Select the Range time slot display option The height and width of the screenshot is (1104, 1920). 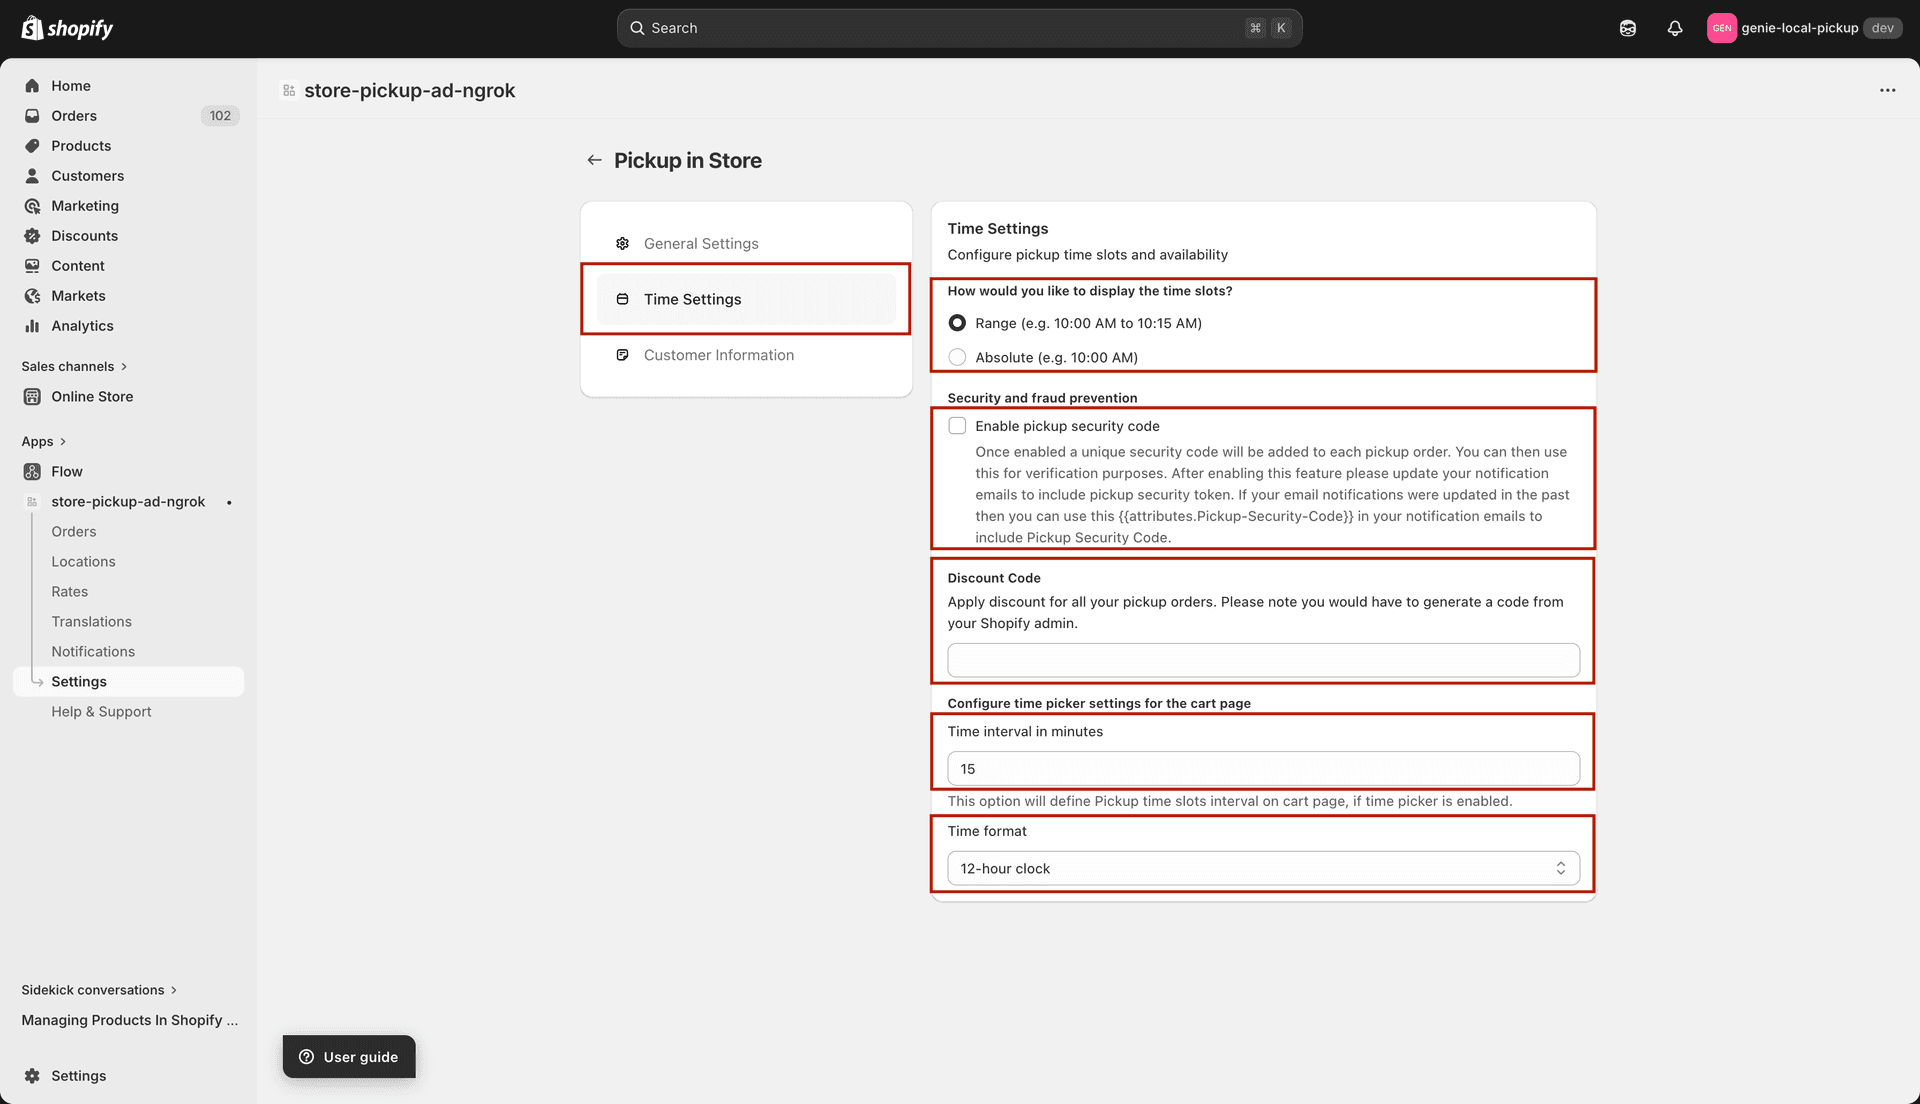click(x=957, y=322)
